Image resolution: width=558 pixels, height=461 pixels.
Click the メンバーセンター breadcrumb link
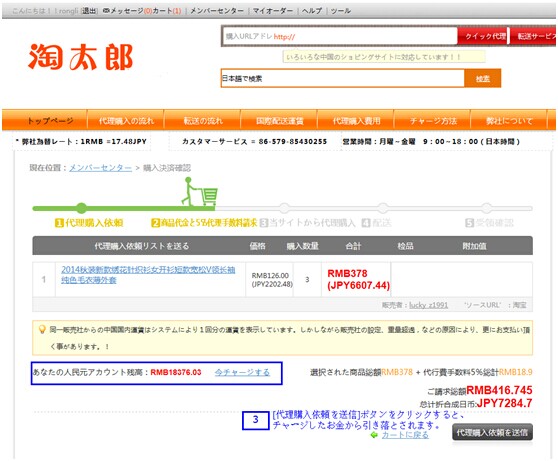tap(100, 168)
